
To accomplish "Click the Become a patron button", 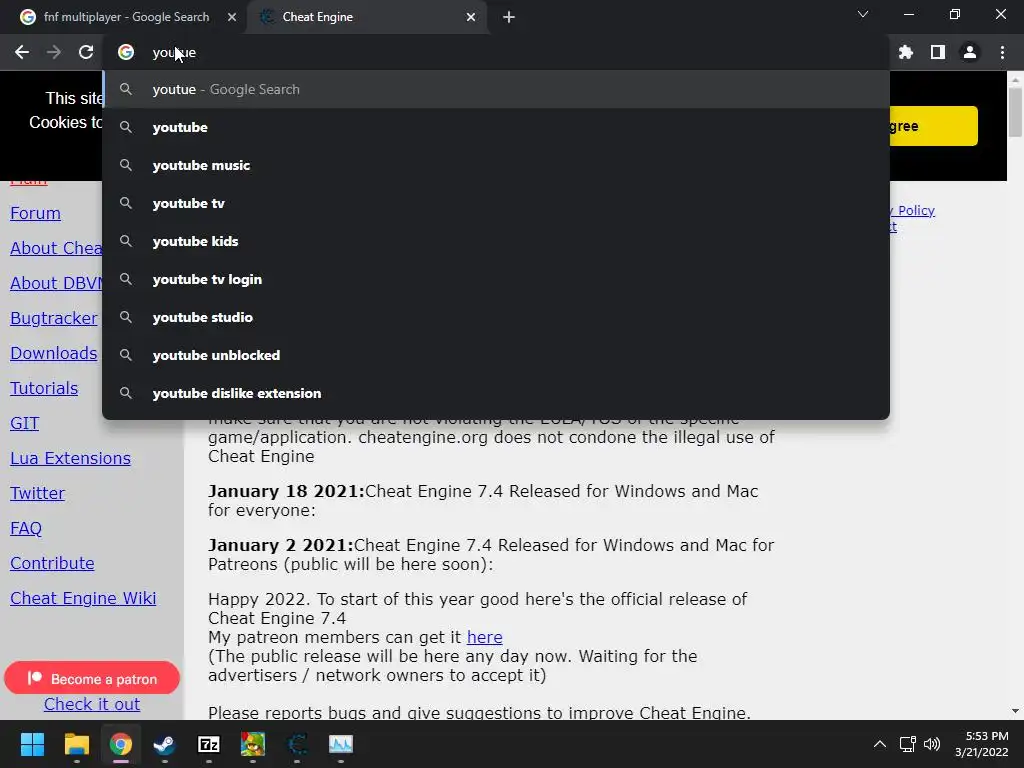I will [91, 679].
